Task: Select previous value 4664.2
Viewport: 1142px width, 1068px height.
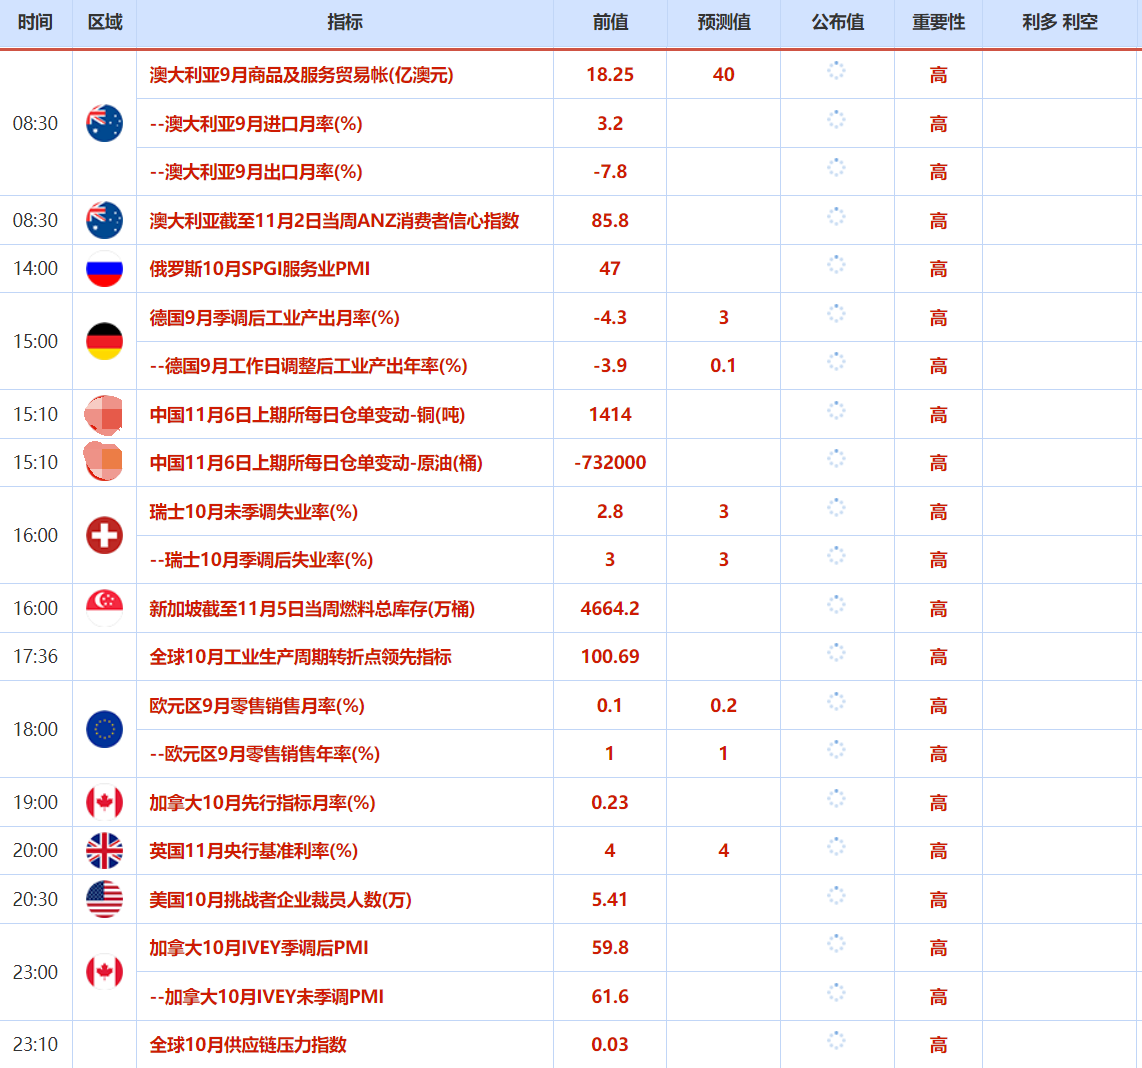Action: pos(610,608)
